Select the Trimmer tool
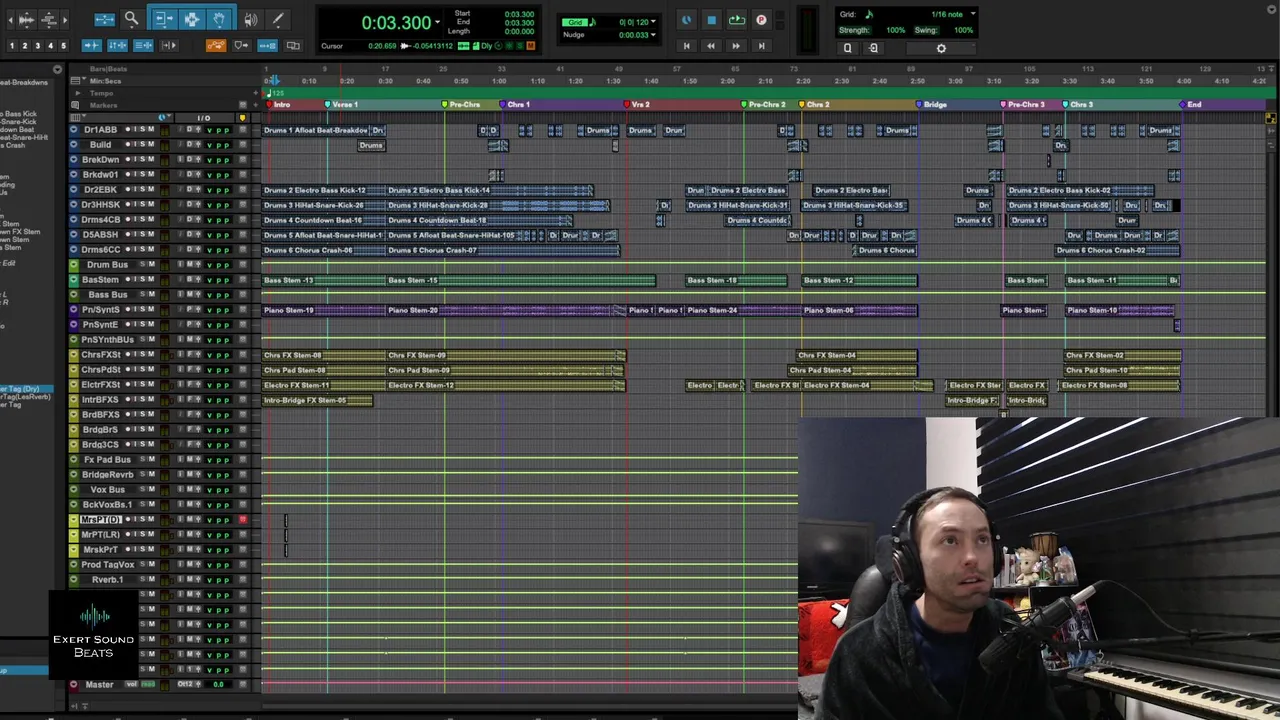 [x=165, y=19]
